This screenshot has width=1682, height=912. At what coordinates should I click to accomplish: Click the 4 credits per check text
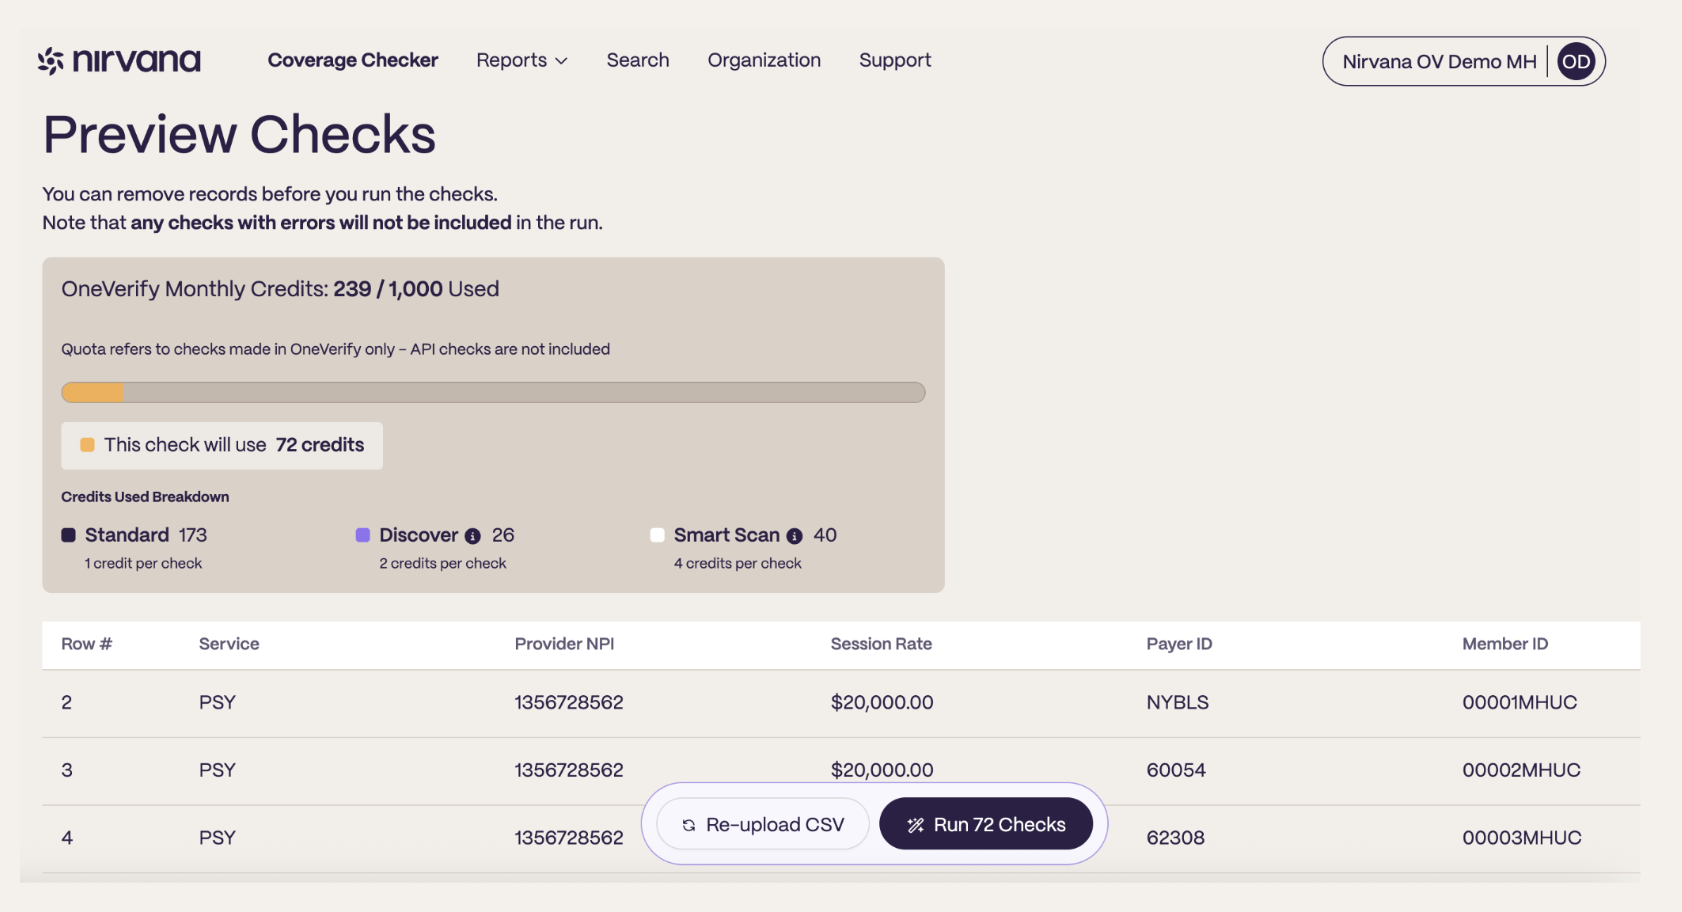(738, 563)
